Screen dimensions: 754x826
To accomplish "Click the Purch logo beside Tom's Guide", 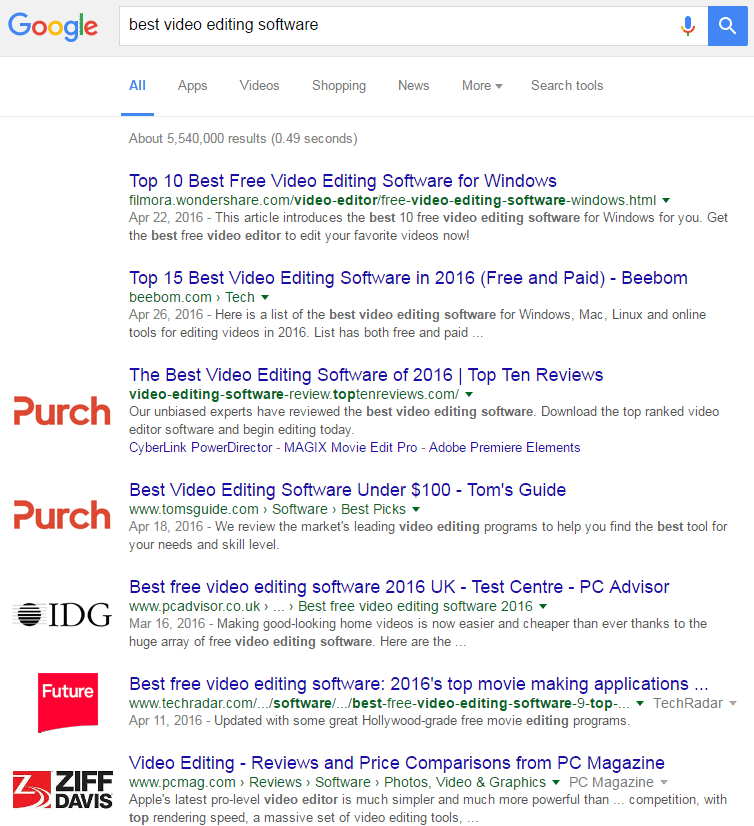I will coord(62,515).
